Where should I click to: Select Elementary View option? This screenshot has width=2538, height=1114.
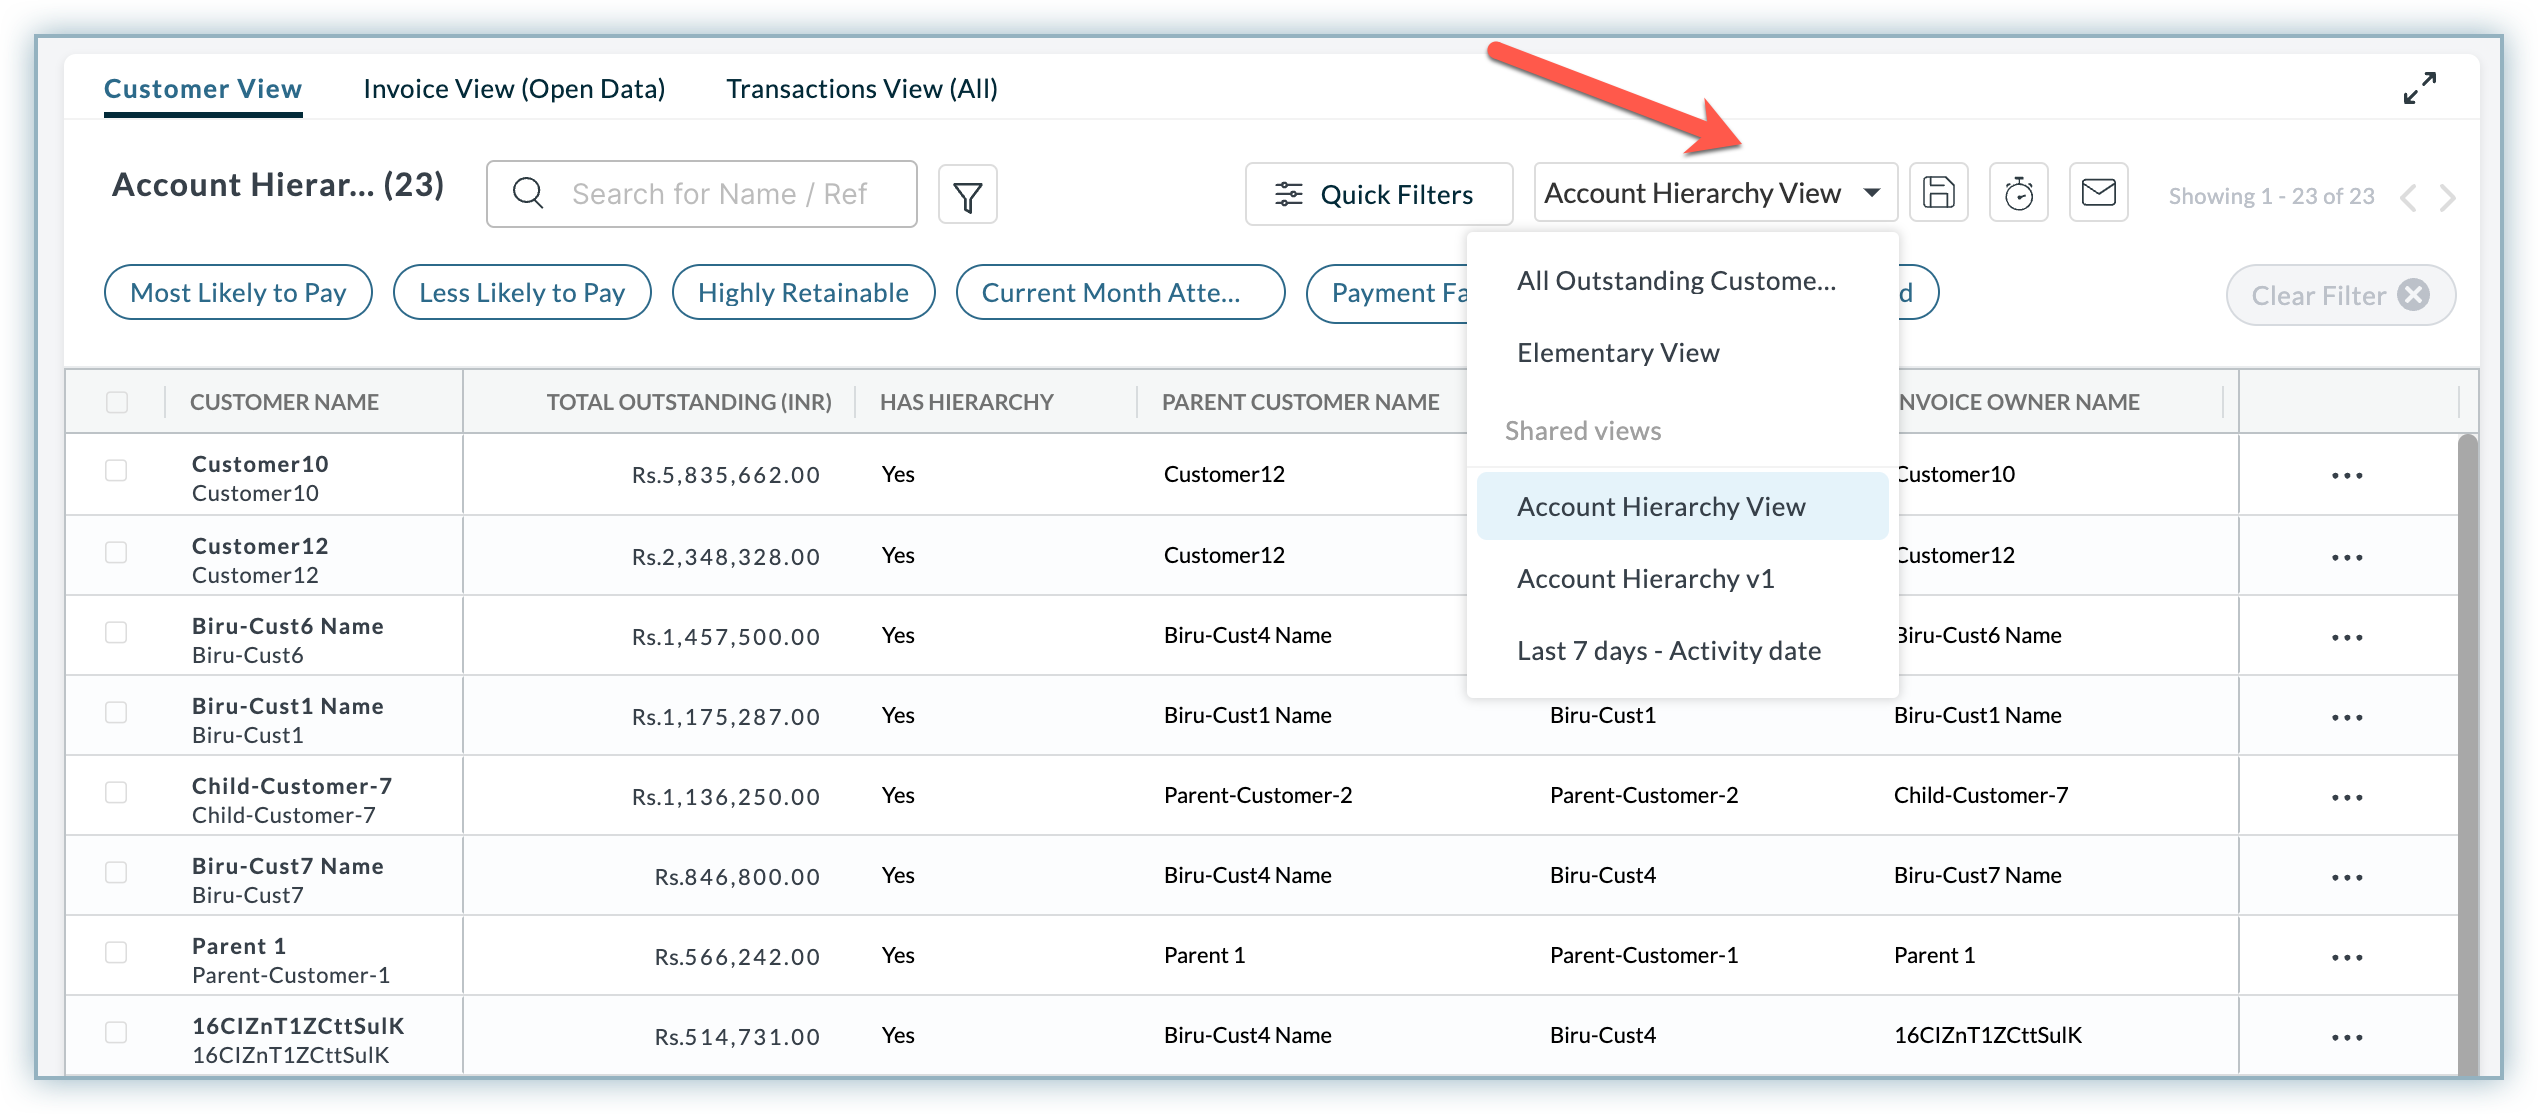(1682, 353)
